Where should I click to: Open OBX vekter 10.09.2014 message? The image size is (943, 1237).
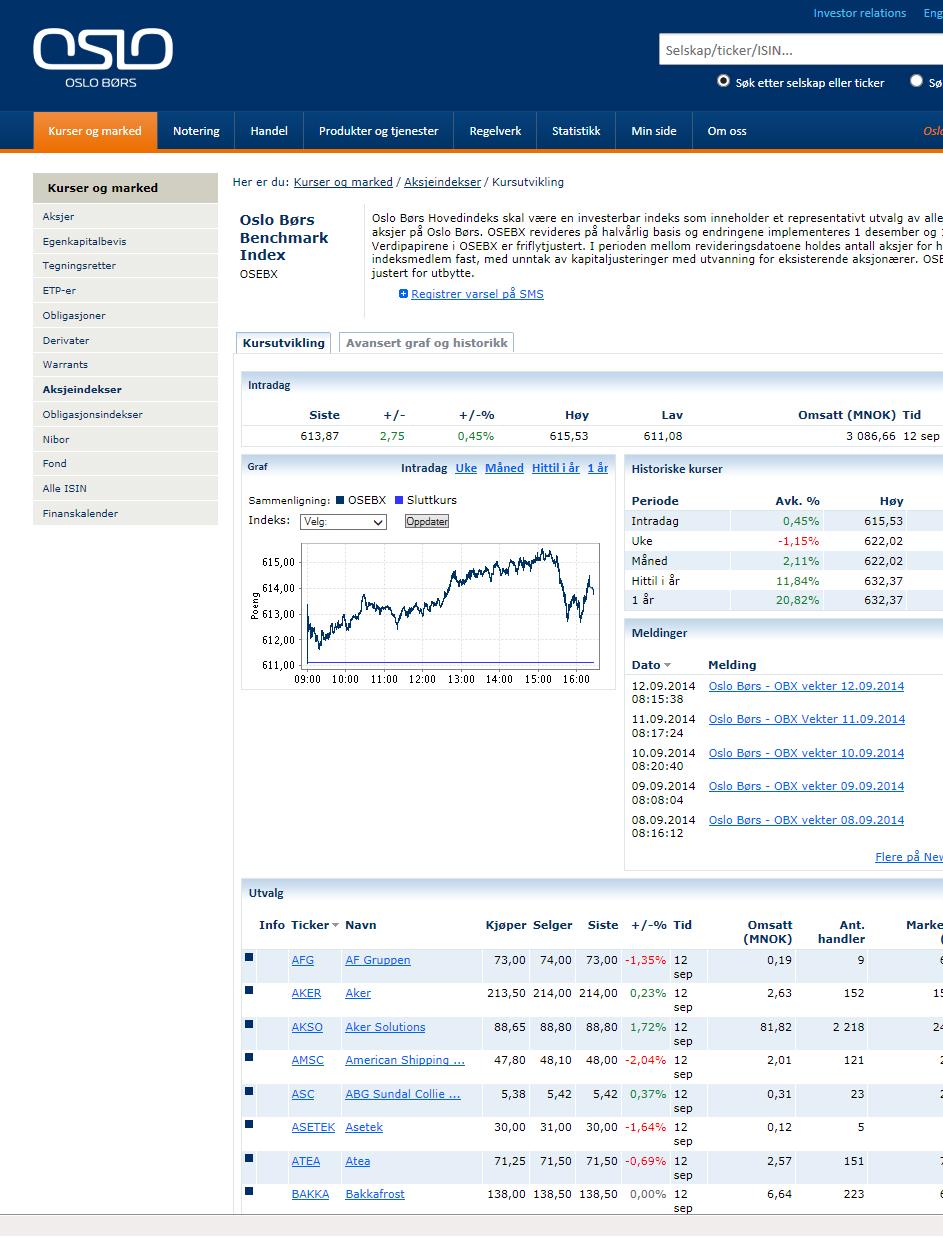click(806, 753)
